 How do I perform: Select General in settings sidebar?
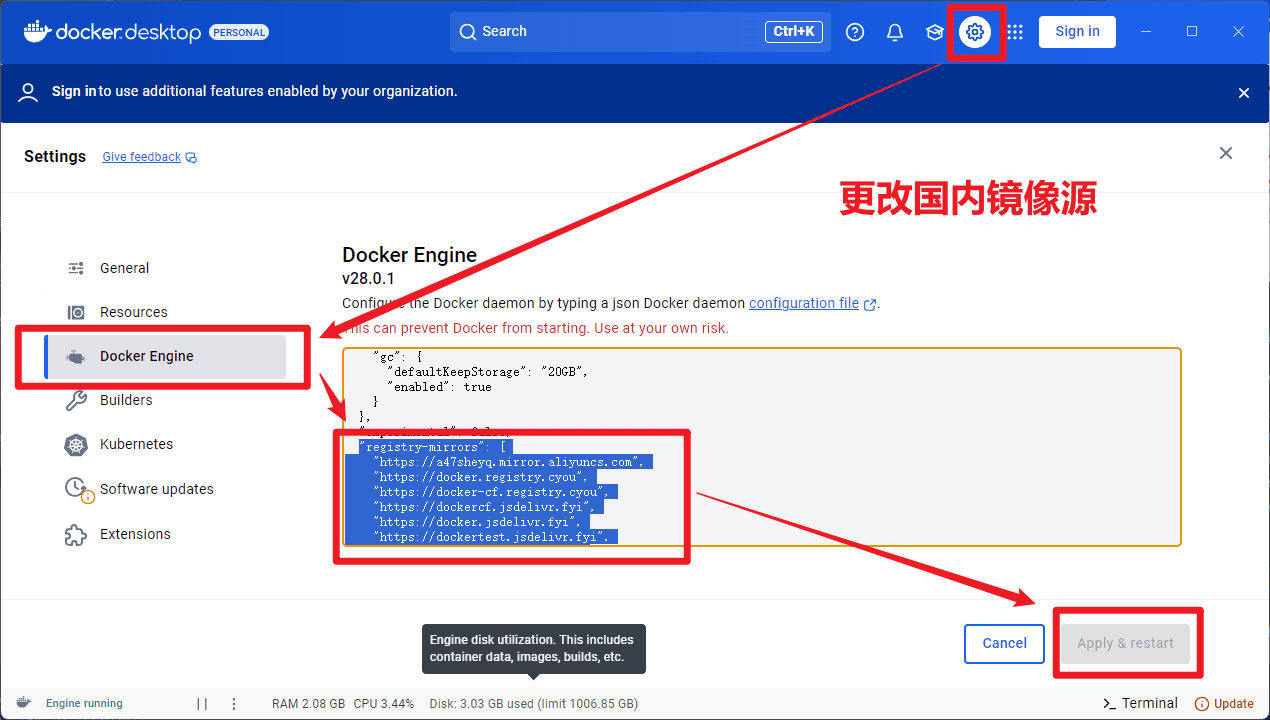[x=124, y=268]
